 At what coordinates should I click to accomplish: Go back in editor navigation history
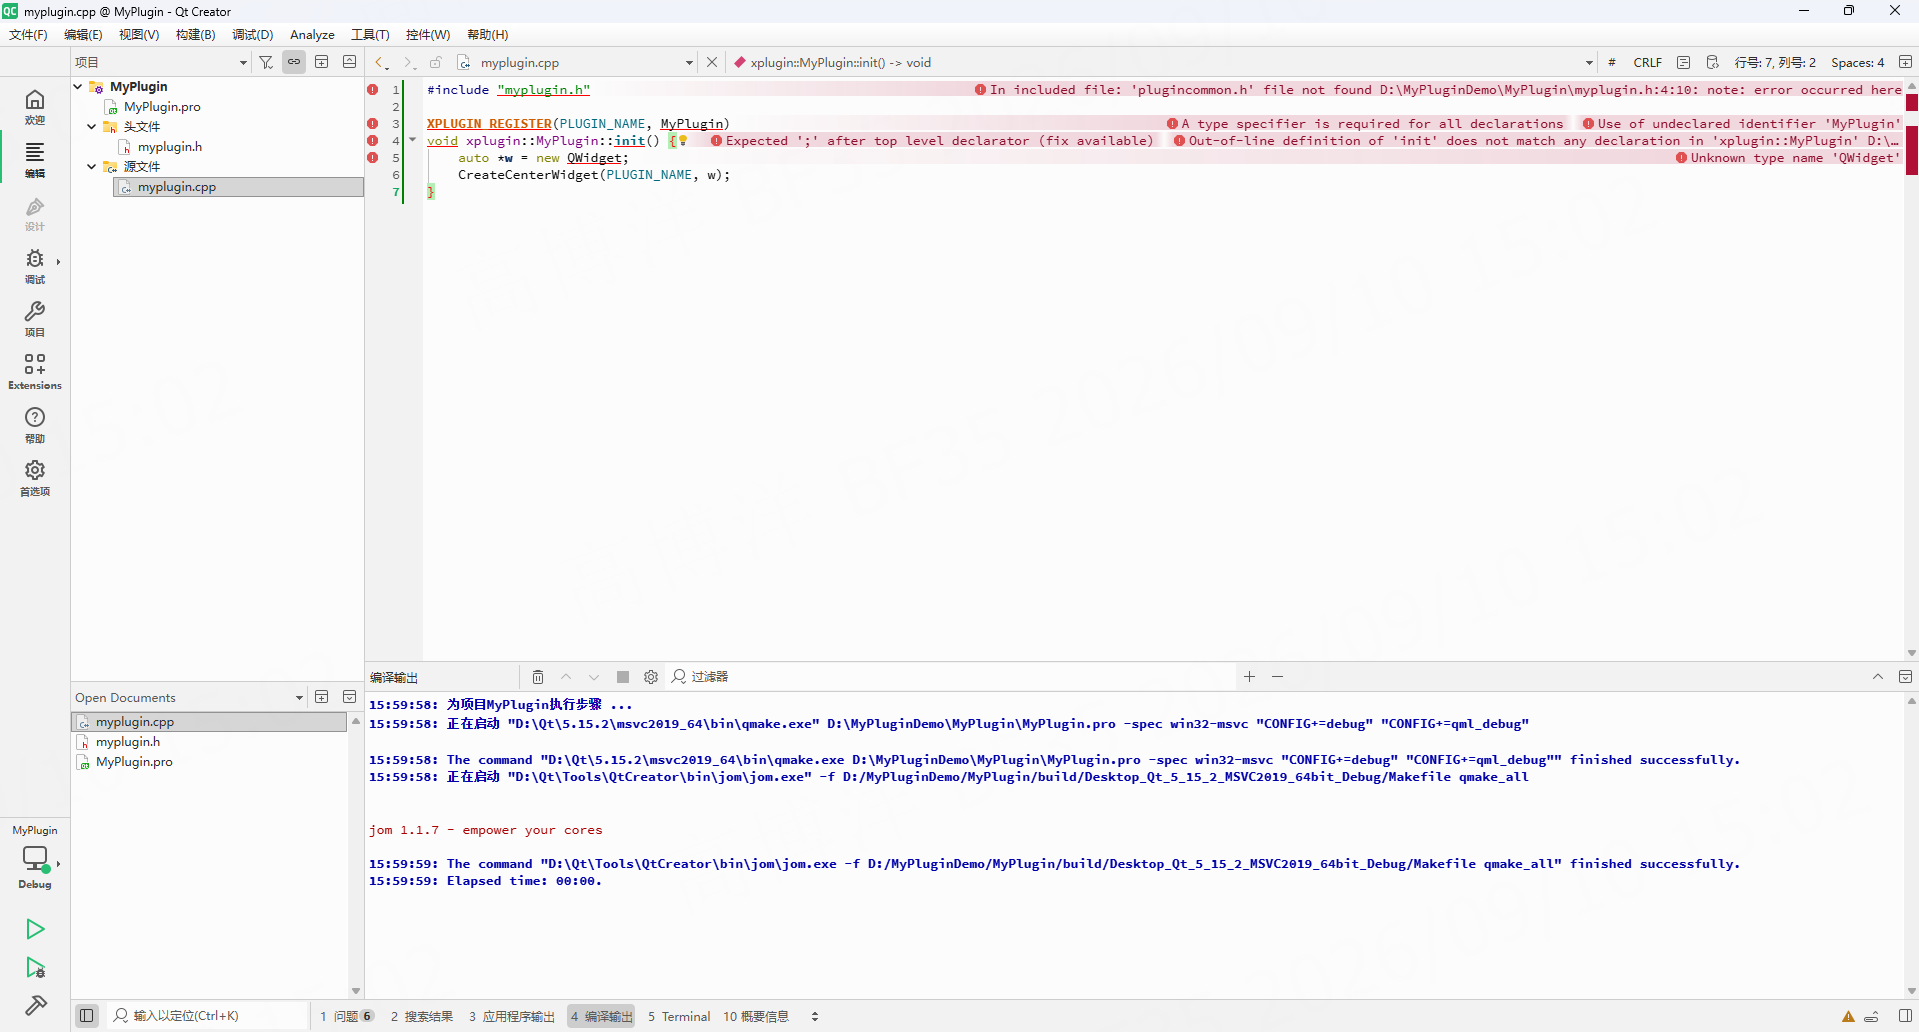(x=381, y=62)
